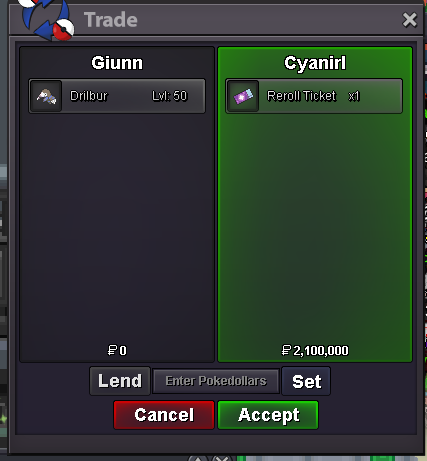This screenshot has height=461, width=427.
Task: Click Giunn's player name header
Action: (x=117, y=63)
